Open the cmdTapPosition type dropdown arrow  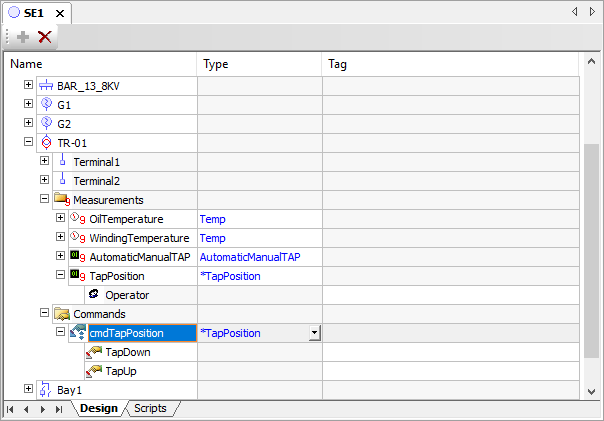[x=314, y=333]
